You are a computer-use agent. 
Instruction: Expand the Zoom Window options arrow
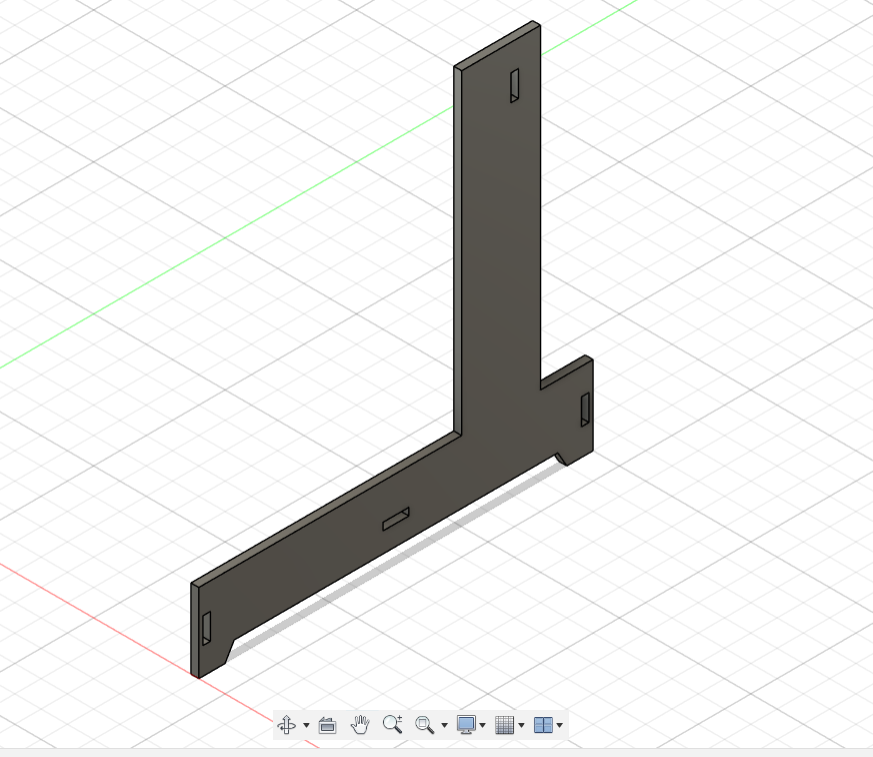click(x=444, y=725)
